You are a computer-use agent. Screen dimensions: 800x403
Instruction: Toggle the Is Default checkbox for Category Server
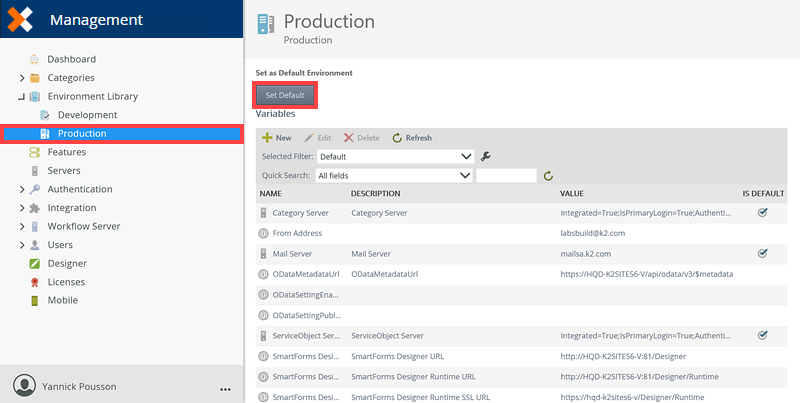(762, 213)
